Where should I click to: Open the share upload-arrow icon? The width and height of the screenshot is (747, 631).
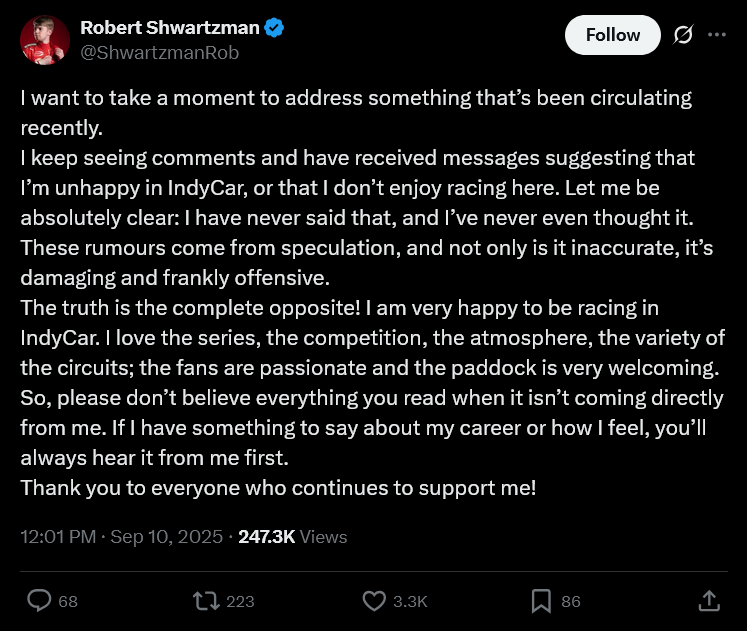(x=708, y=600)
